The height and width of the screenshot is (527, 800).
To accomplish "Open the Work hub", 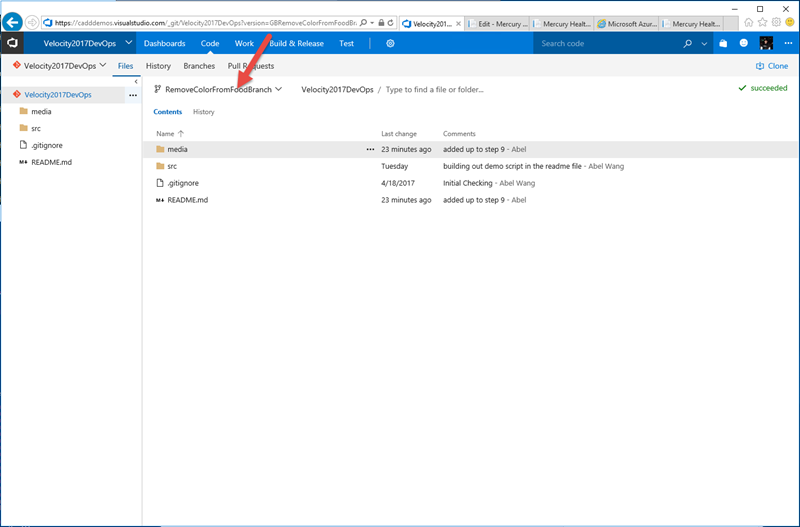I will 244,43.
